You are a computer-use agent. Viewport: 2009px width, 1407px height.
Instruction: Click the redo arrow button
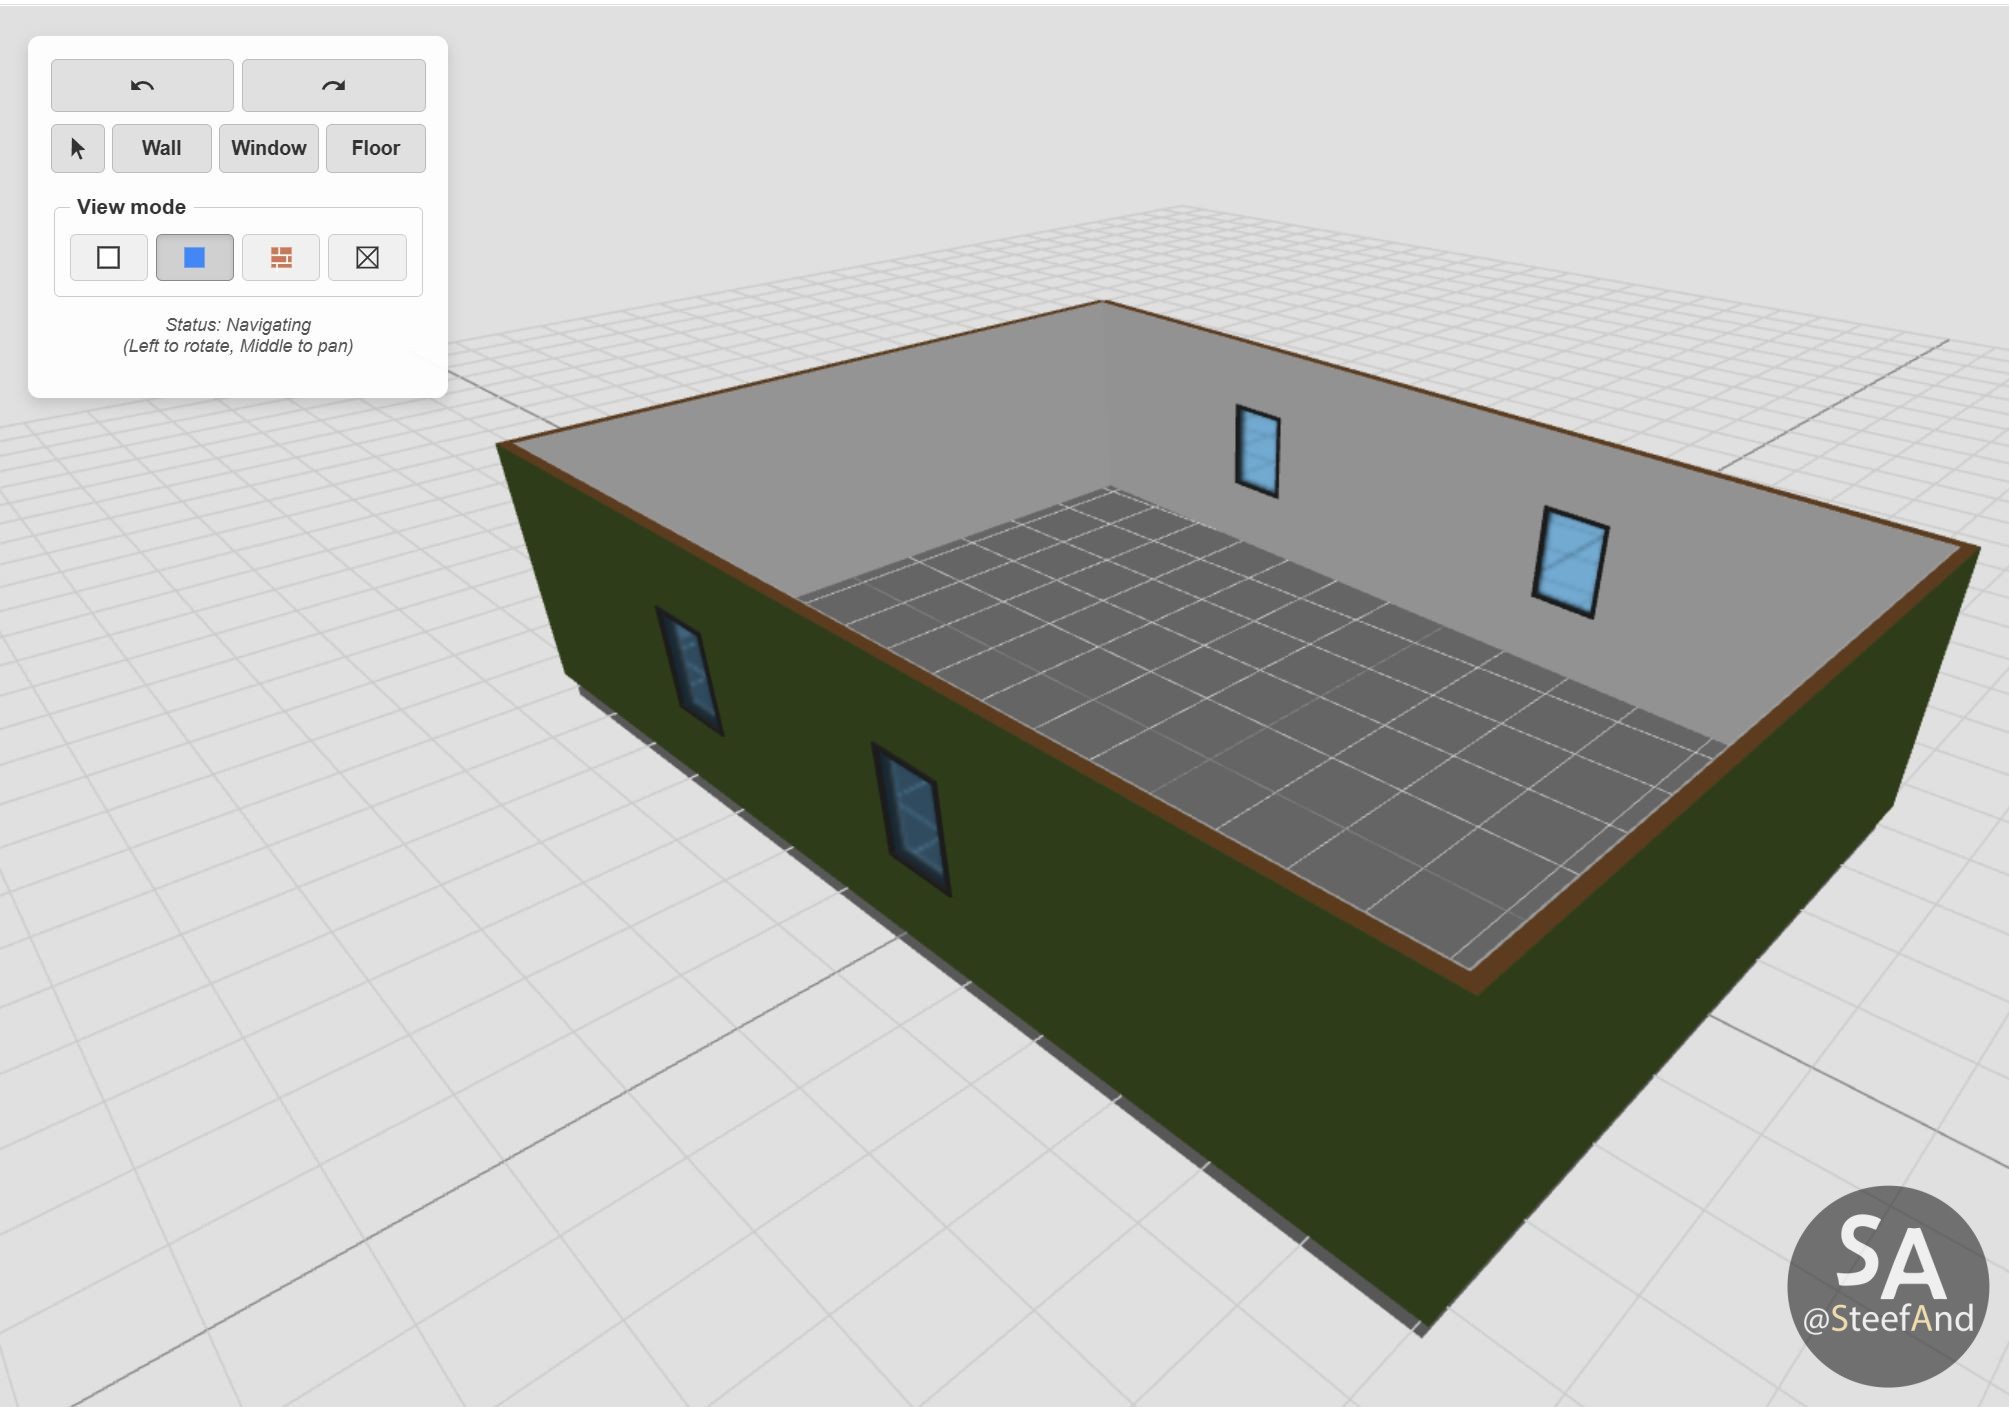point(334,85)
